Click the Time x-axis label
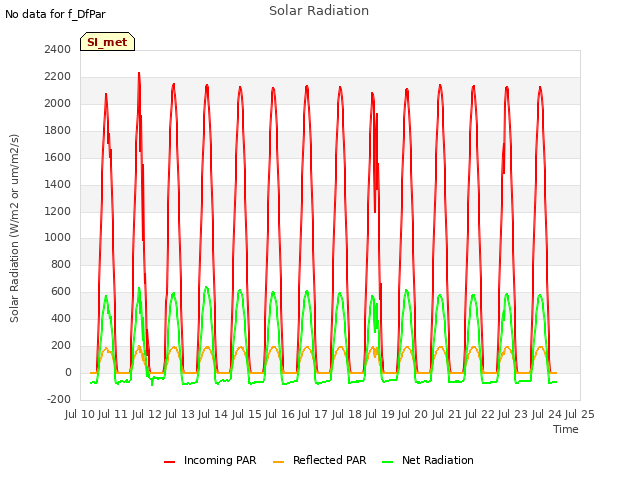 click(565, 429)
